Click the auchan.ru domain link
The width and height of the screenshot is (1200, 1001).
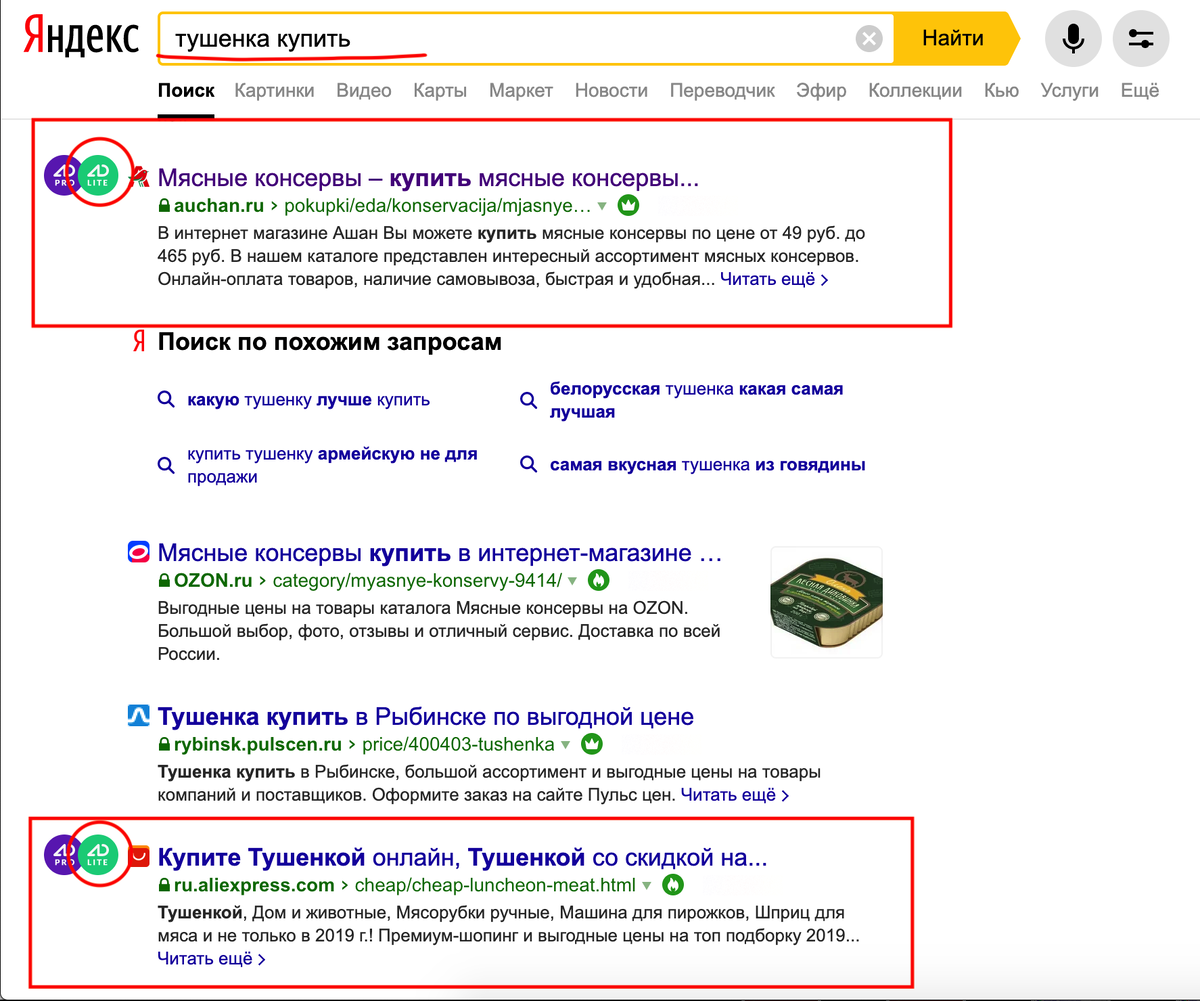click(218, 207)
